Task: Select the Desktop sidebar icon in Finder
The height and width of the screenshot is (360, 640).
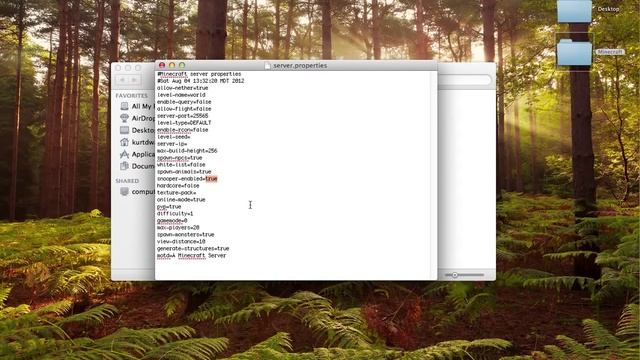Action: click(124, 130)
